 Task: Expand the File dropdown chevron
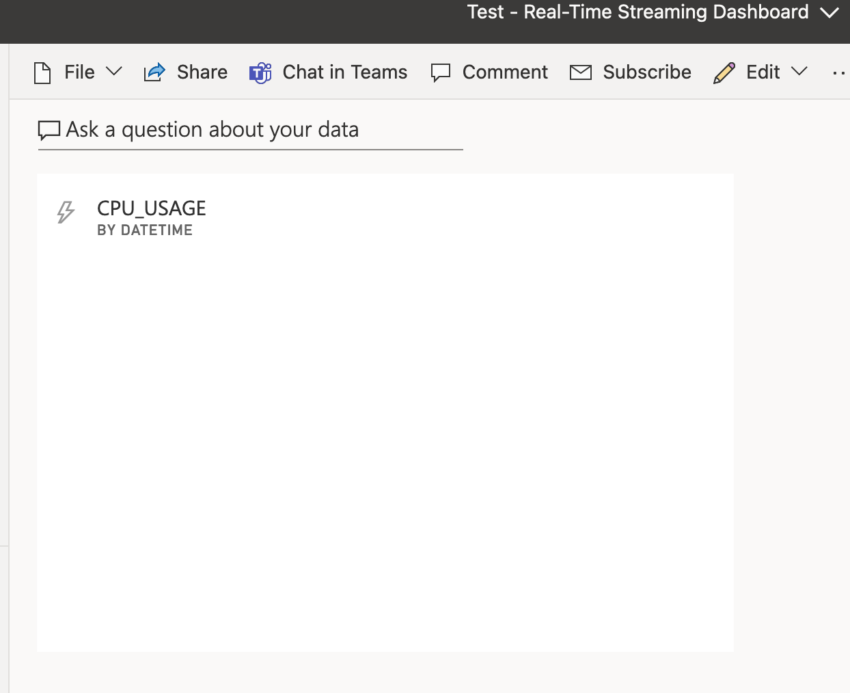point(113,71)
